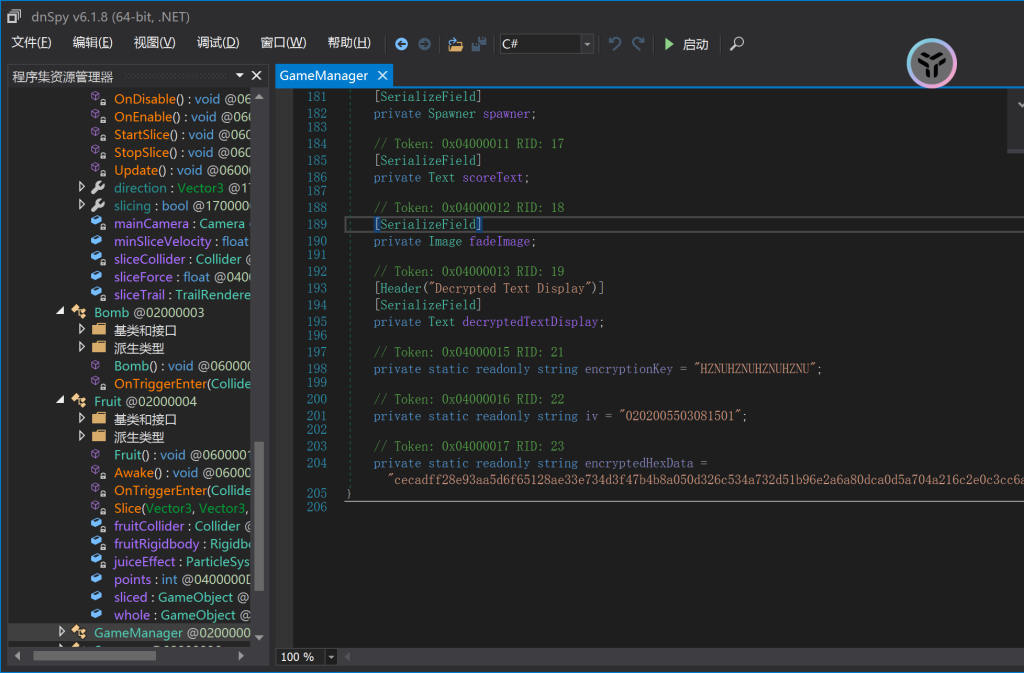Image resolution: width=1024 pixels, height=673 pixels.
Task: Close the 程序集资源管理器 panel
Action: pyautogui.click(x=257, y=76)
